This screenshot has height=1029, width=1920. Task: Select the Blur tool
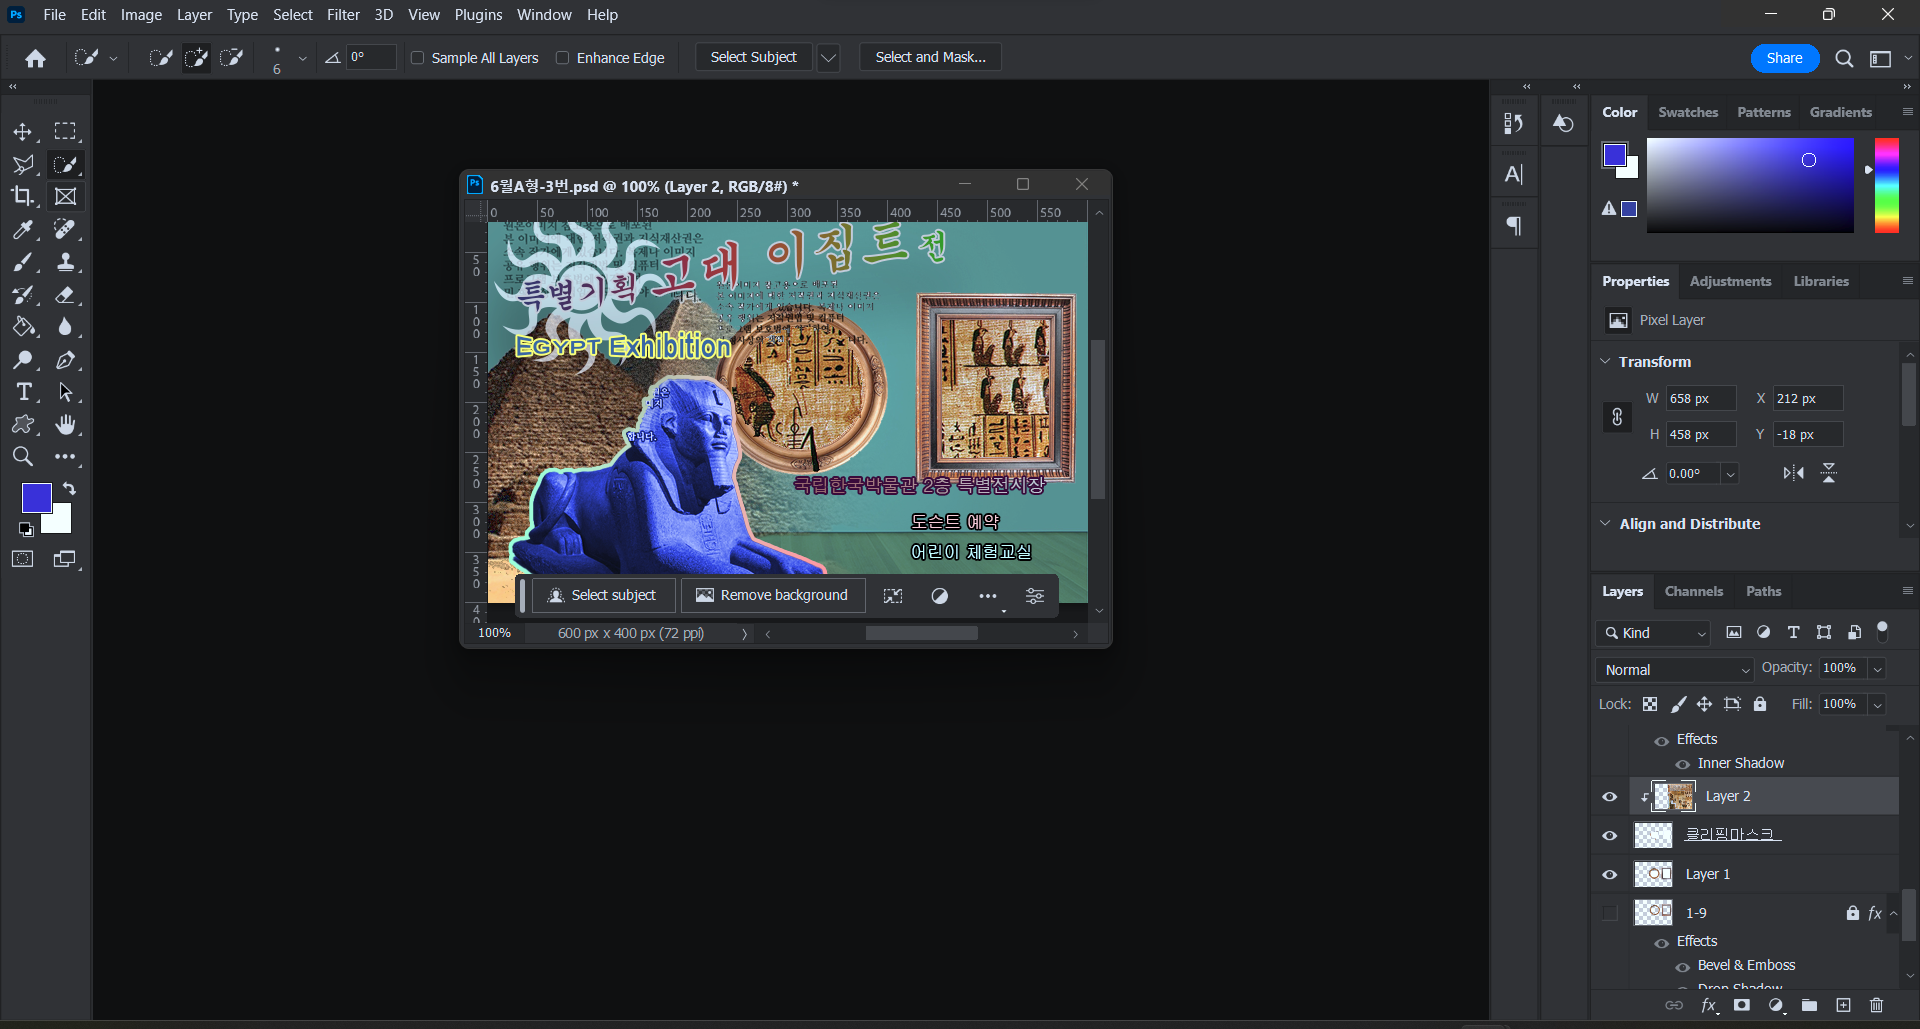pos(65,327)
